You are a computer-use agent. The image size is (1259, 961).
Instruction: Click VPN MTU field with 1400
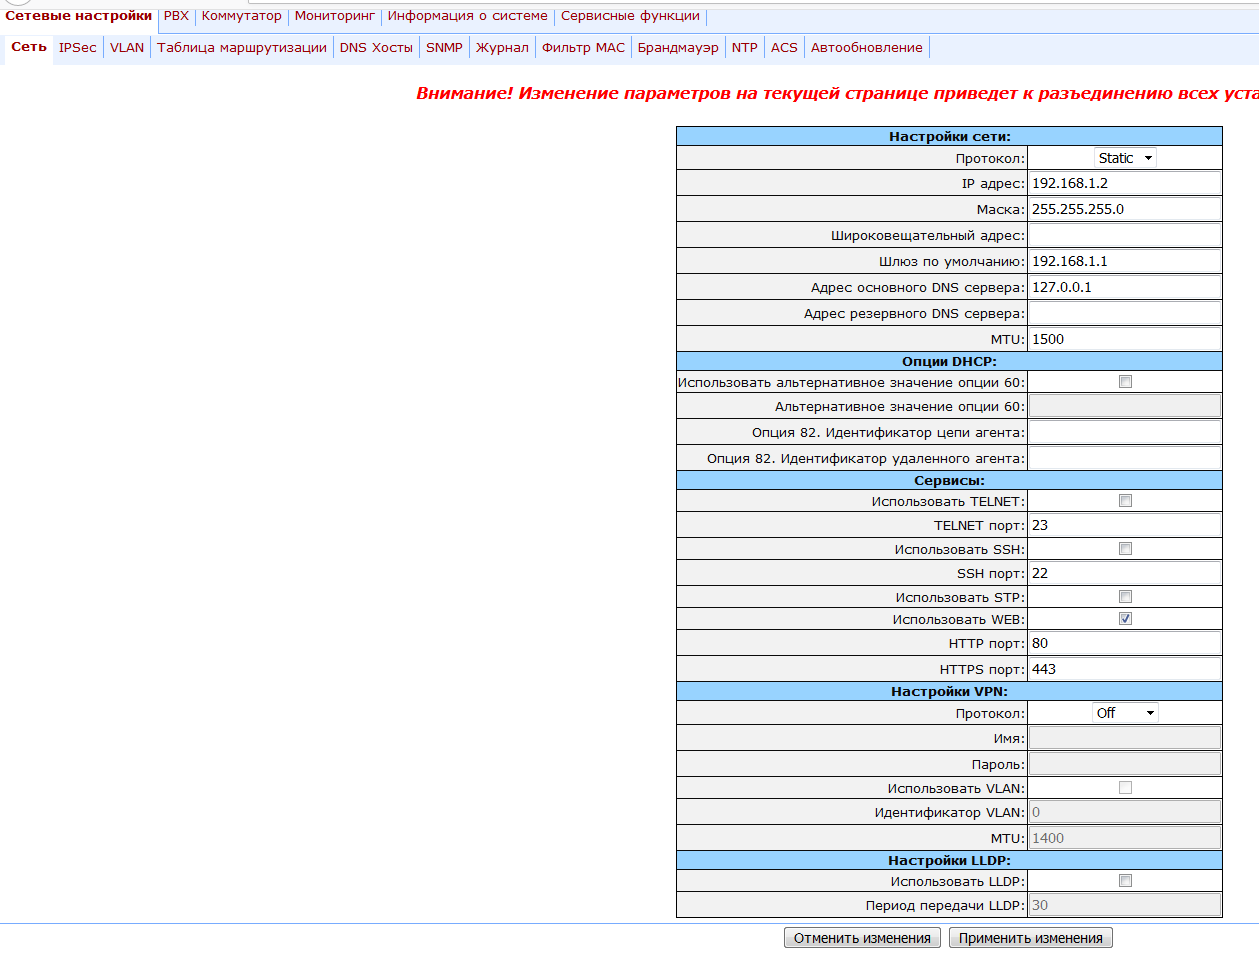click(1125, 838)
